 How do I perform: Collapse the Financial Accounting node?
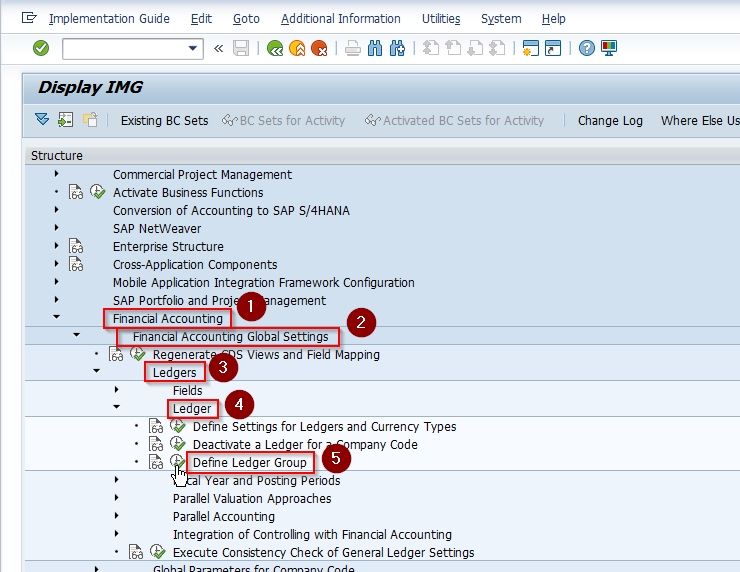pos(57,317)
